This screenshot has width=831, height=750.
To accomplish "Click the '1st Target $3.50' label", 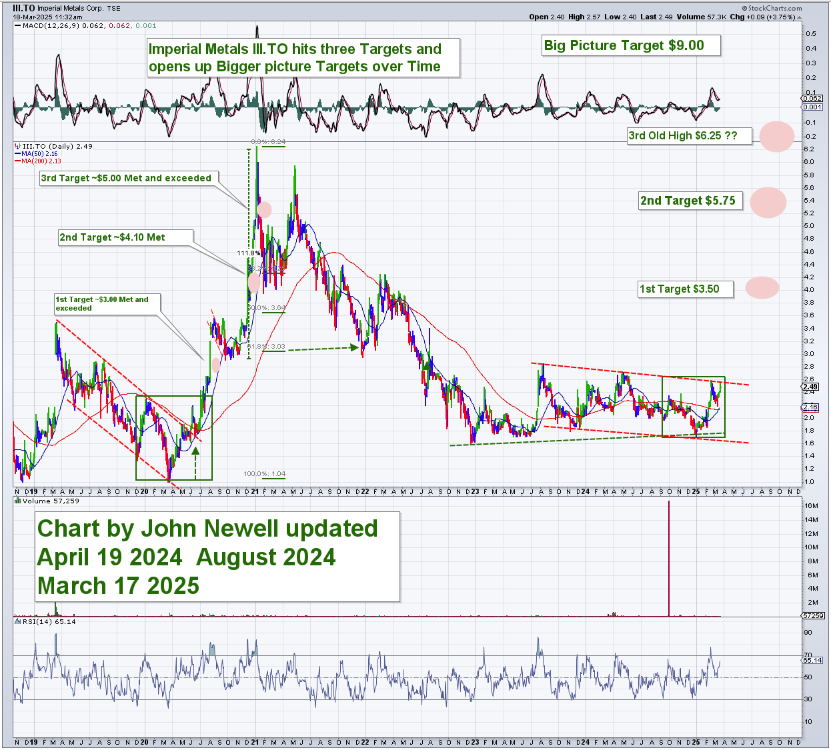I will pos(685,289).
